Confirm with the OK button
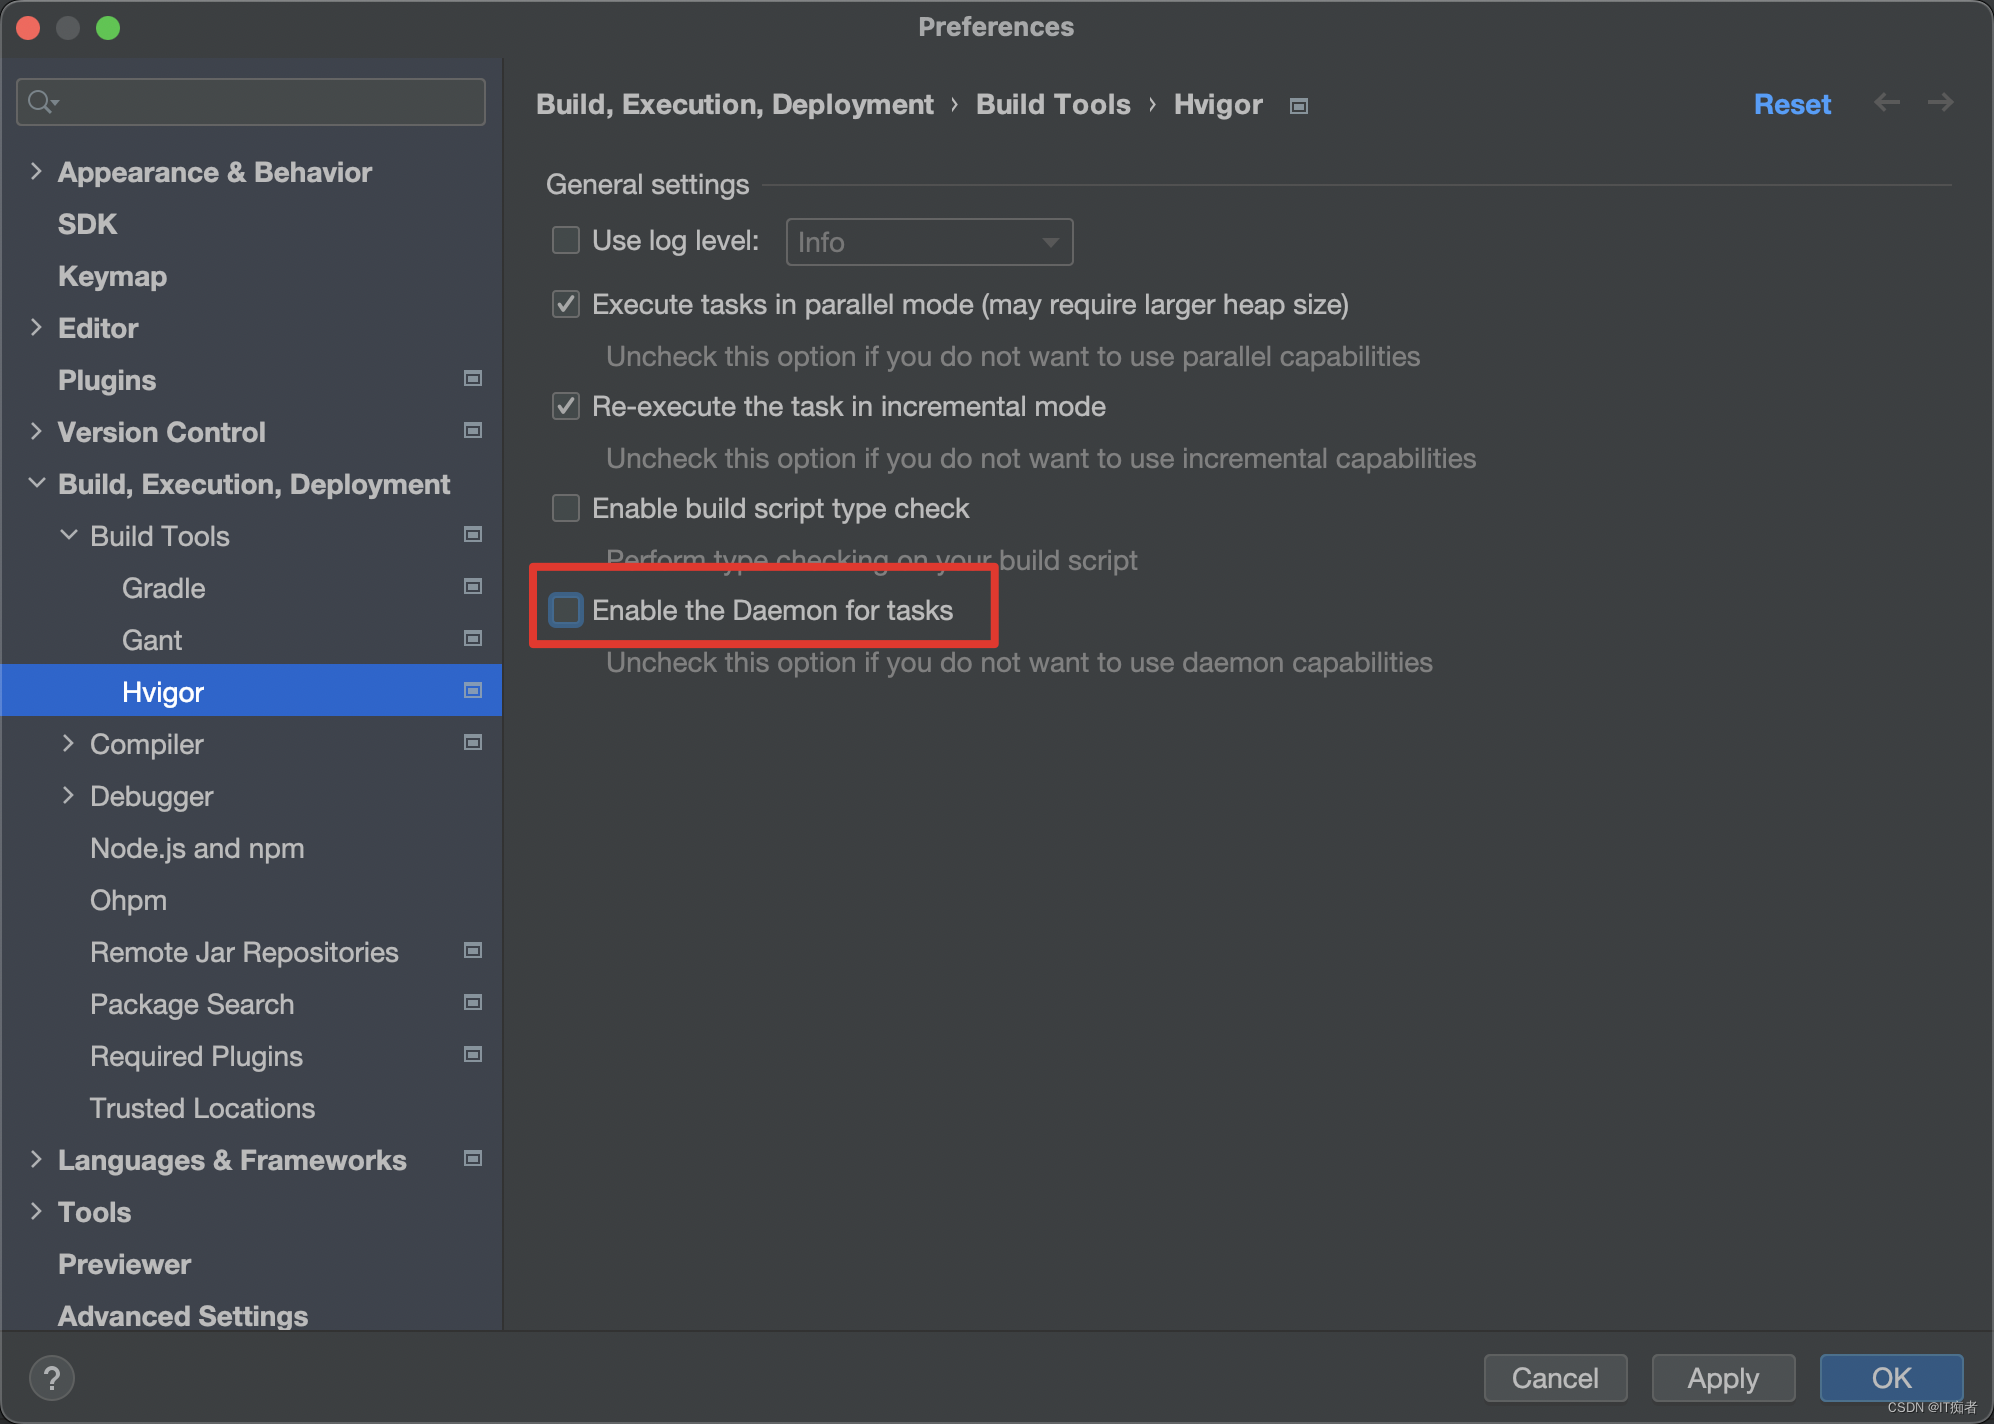Screen dimensions: 1994x1424 click(1891, 1378)
